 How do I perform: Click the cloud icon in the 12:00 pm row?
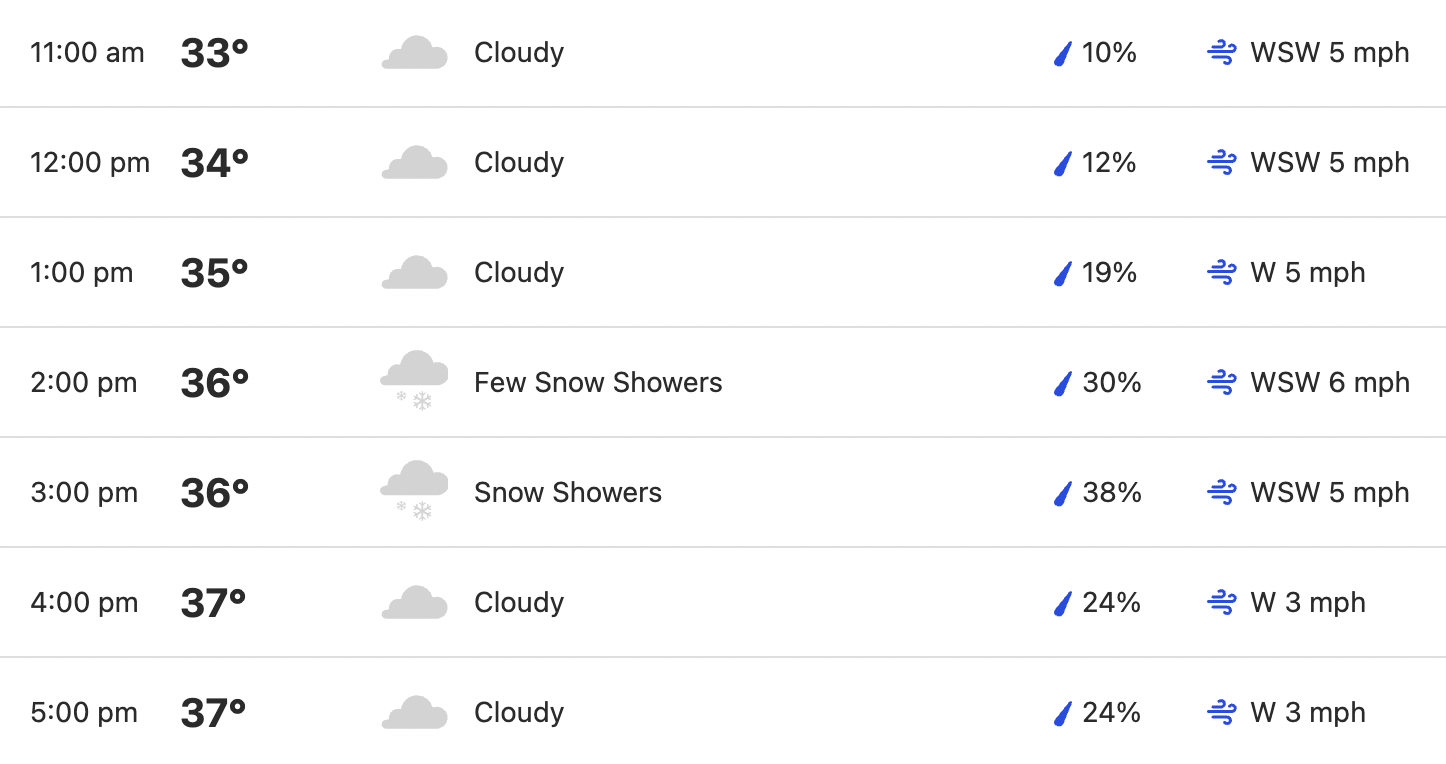coord(414,163)
